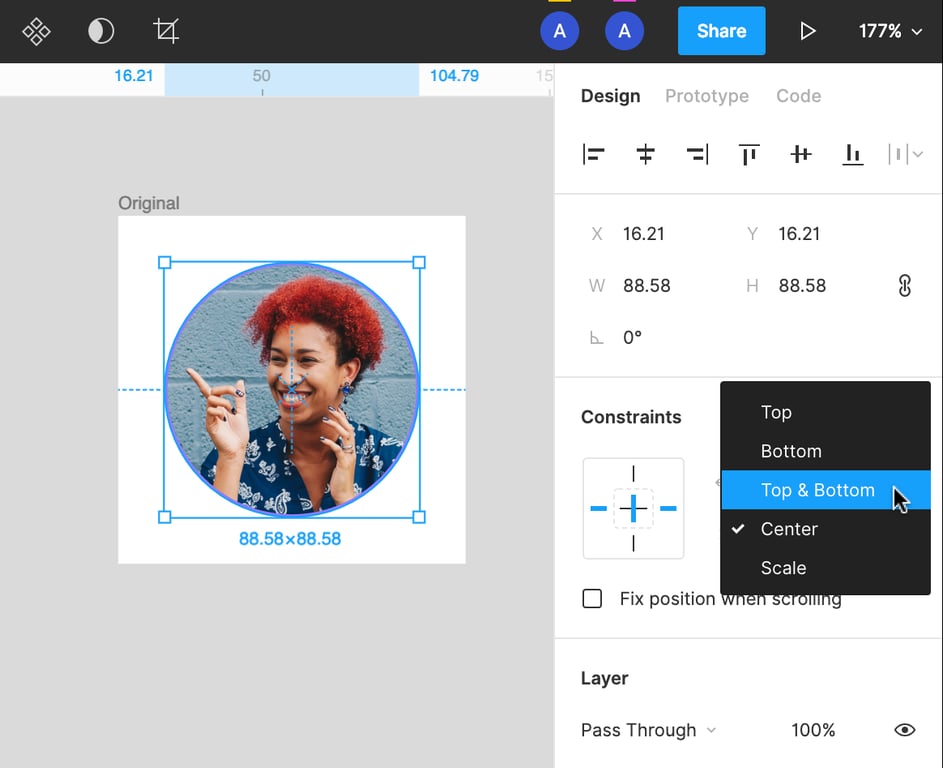This screenshot has height=768, width=943.
Task: Click the Align left icon
Action: pyautogui.click(x=594, y=154)
